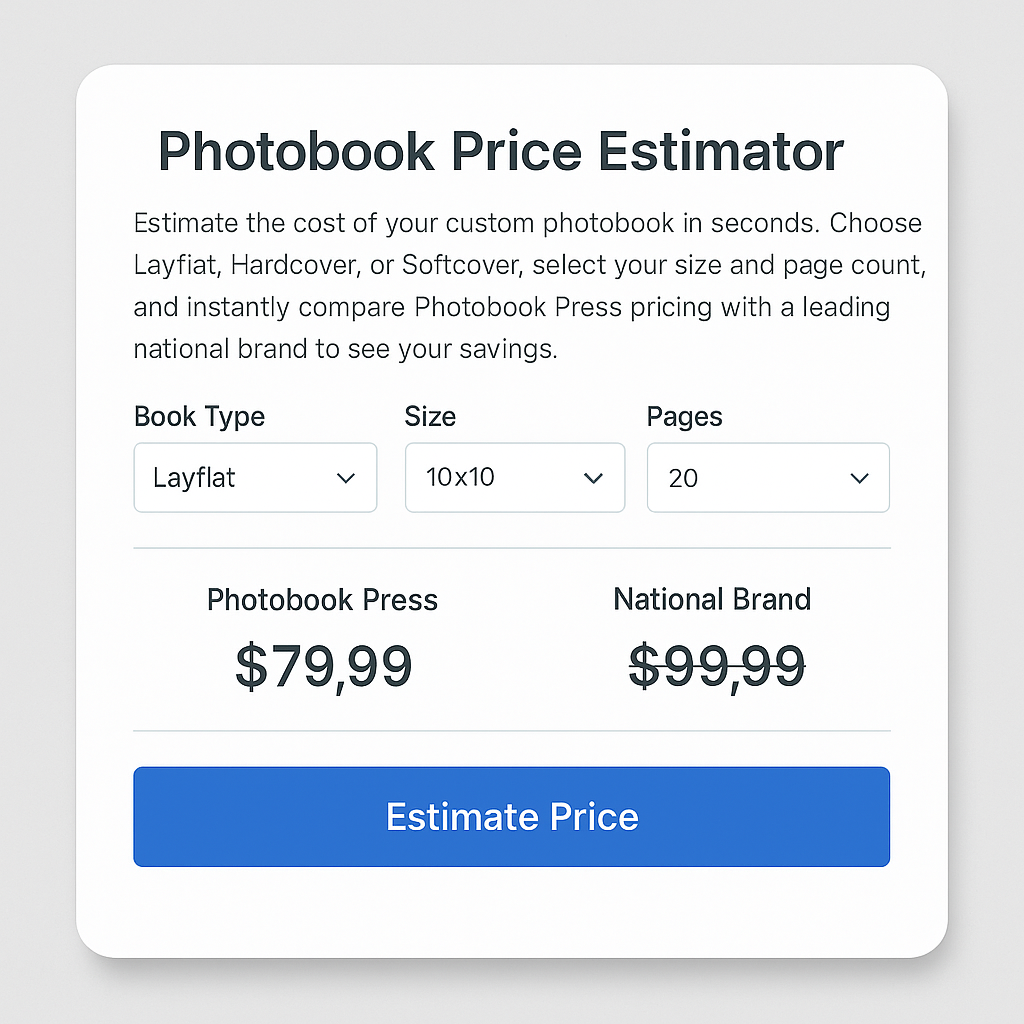The width and height of the screenshot is (1024, 1024).
Task: Click the Estimate Price button
Action: (511, 816)
